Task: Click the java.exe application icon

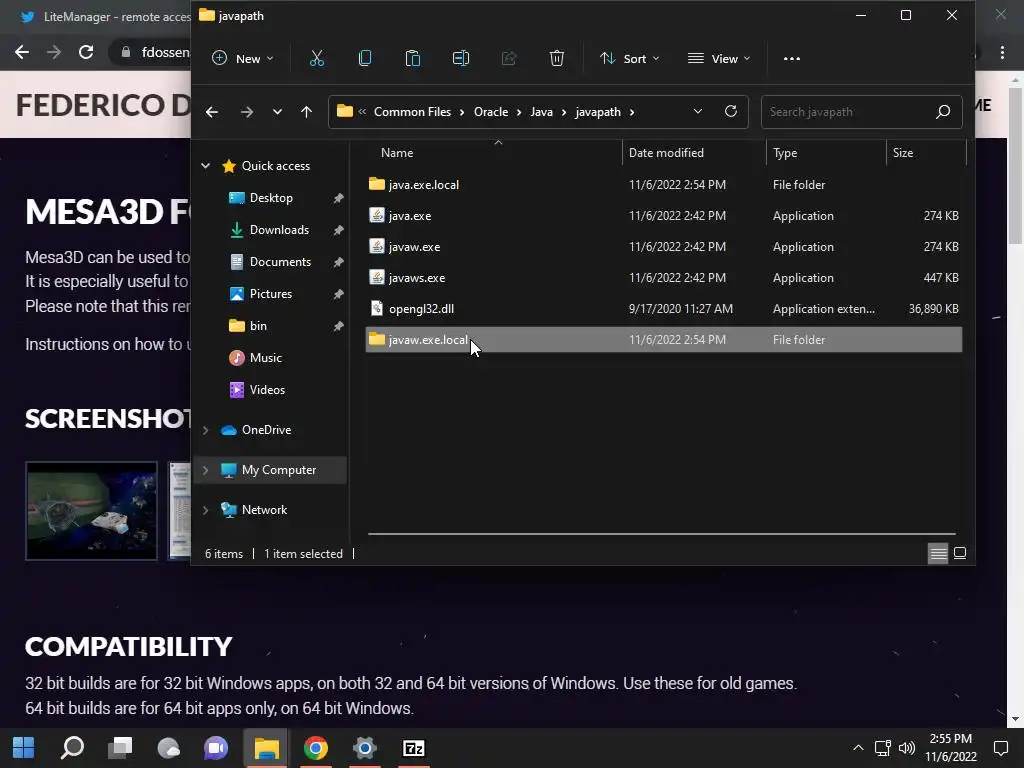Action: click(x=377, y=216)
